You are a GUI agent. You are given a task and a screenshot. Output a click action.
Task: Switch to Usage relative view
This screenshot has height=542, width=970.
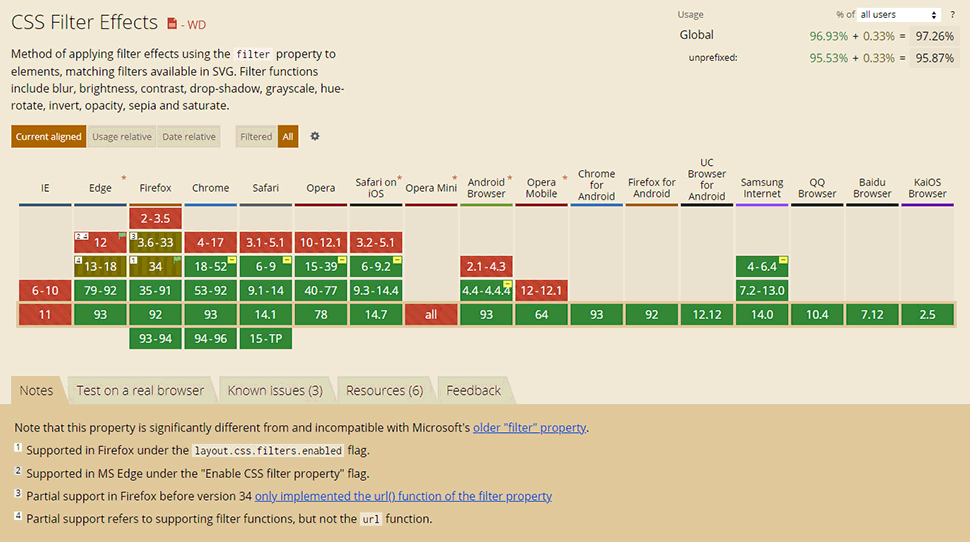click(122, 137)
